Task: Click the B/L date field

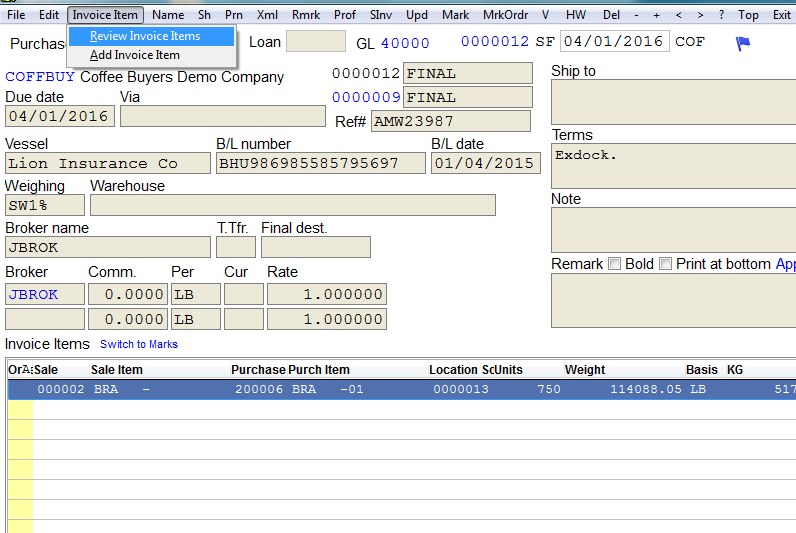Action: [x=486, y=163]
